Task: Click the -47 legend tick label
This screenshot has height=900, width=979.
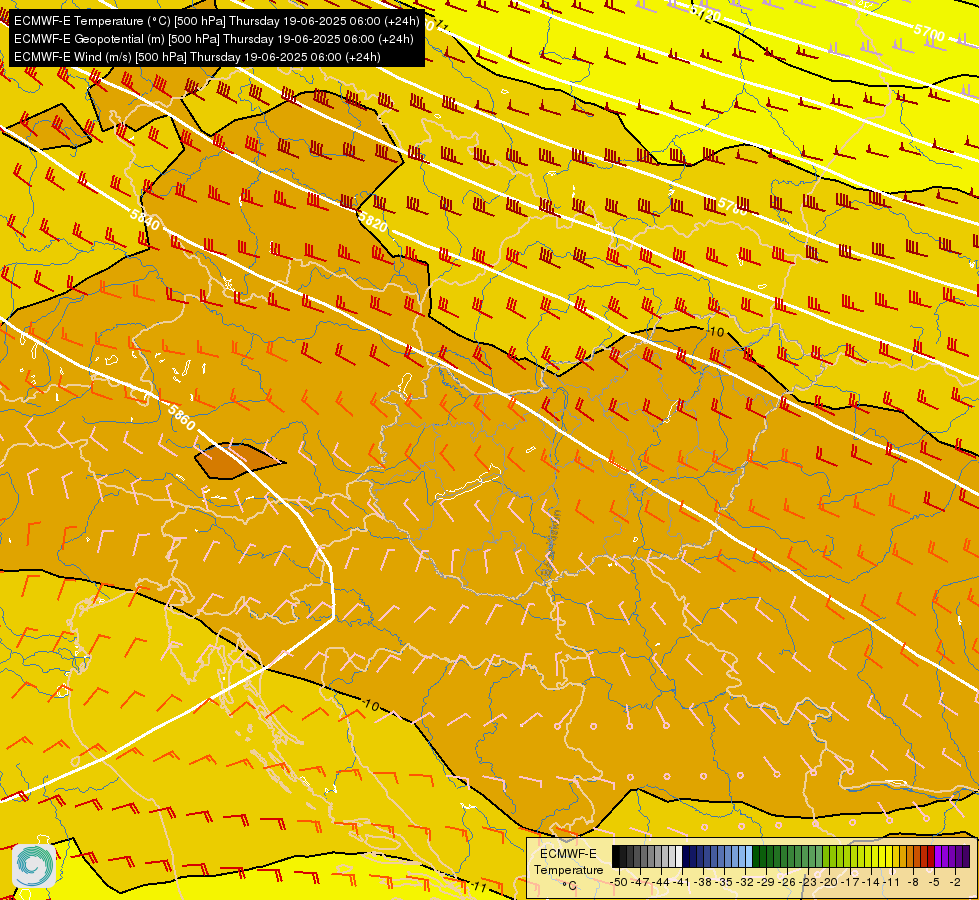Action: (x=641, y=882)
